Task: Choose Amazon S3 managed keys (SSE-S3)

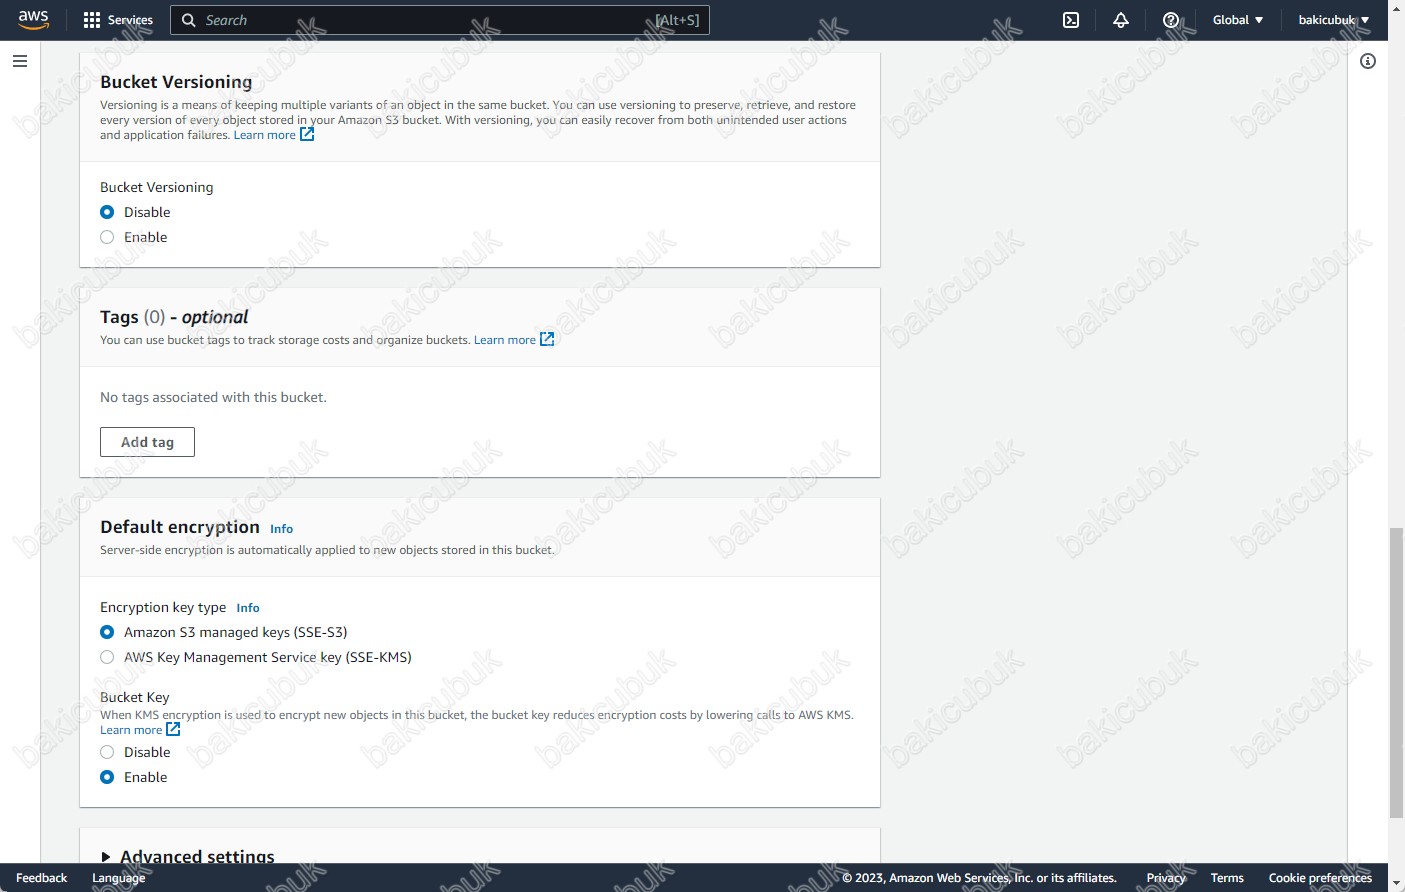Action: click(x=107, y=632)
